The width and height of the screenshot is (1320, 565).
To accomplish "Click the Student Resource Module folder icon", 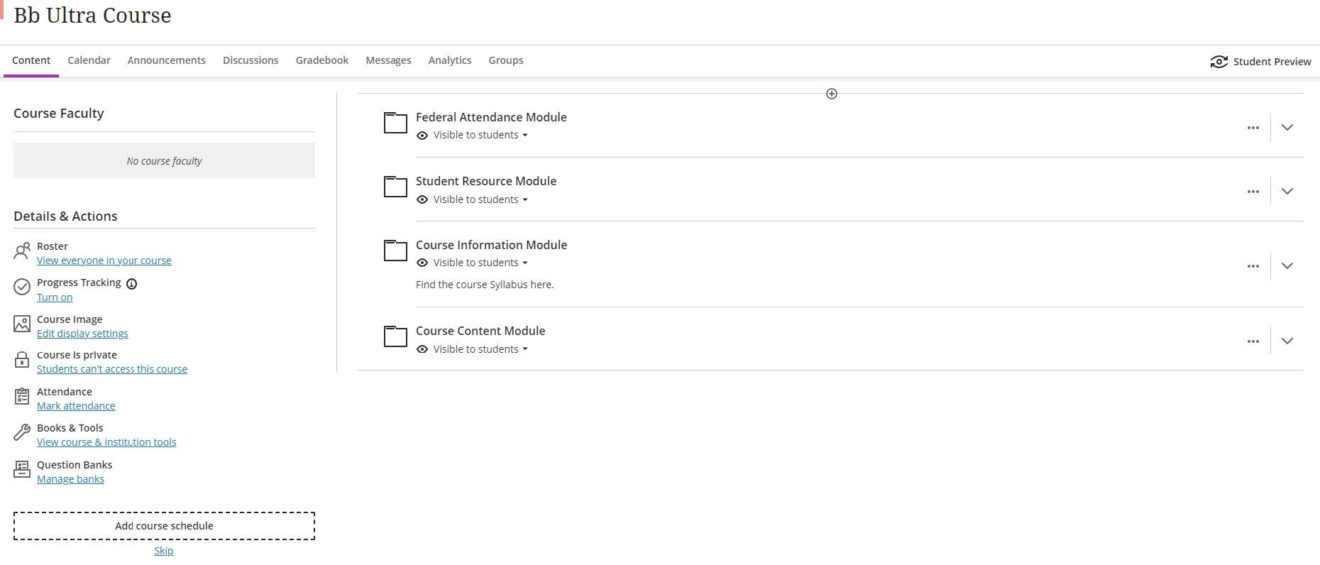I will coord(396,187).
